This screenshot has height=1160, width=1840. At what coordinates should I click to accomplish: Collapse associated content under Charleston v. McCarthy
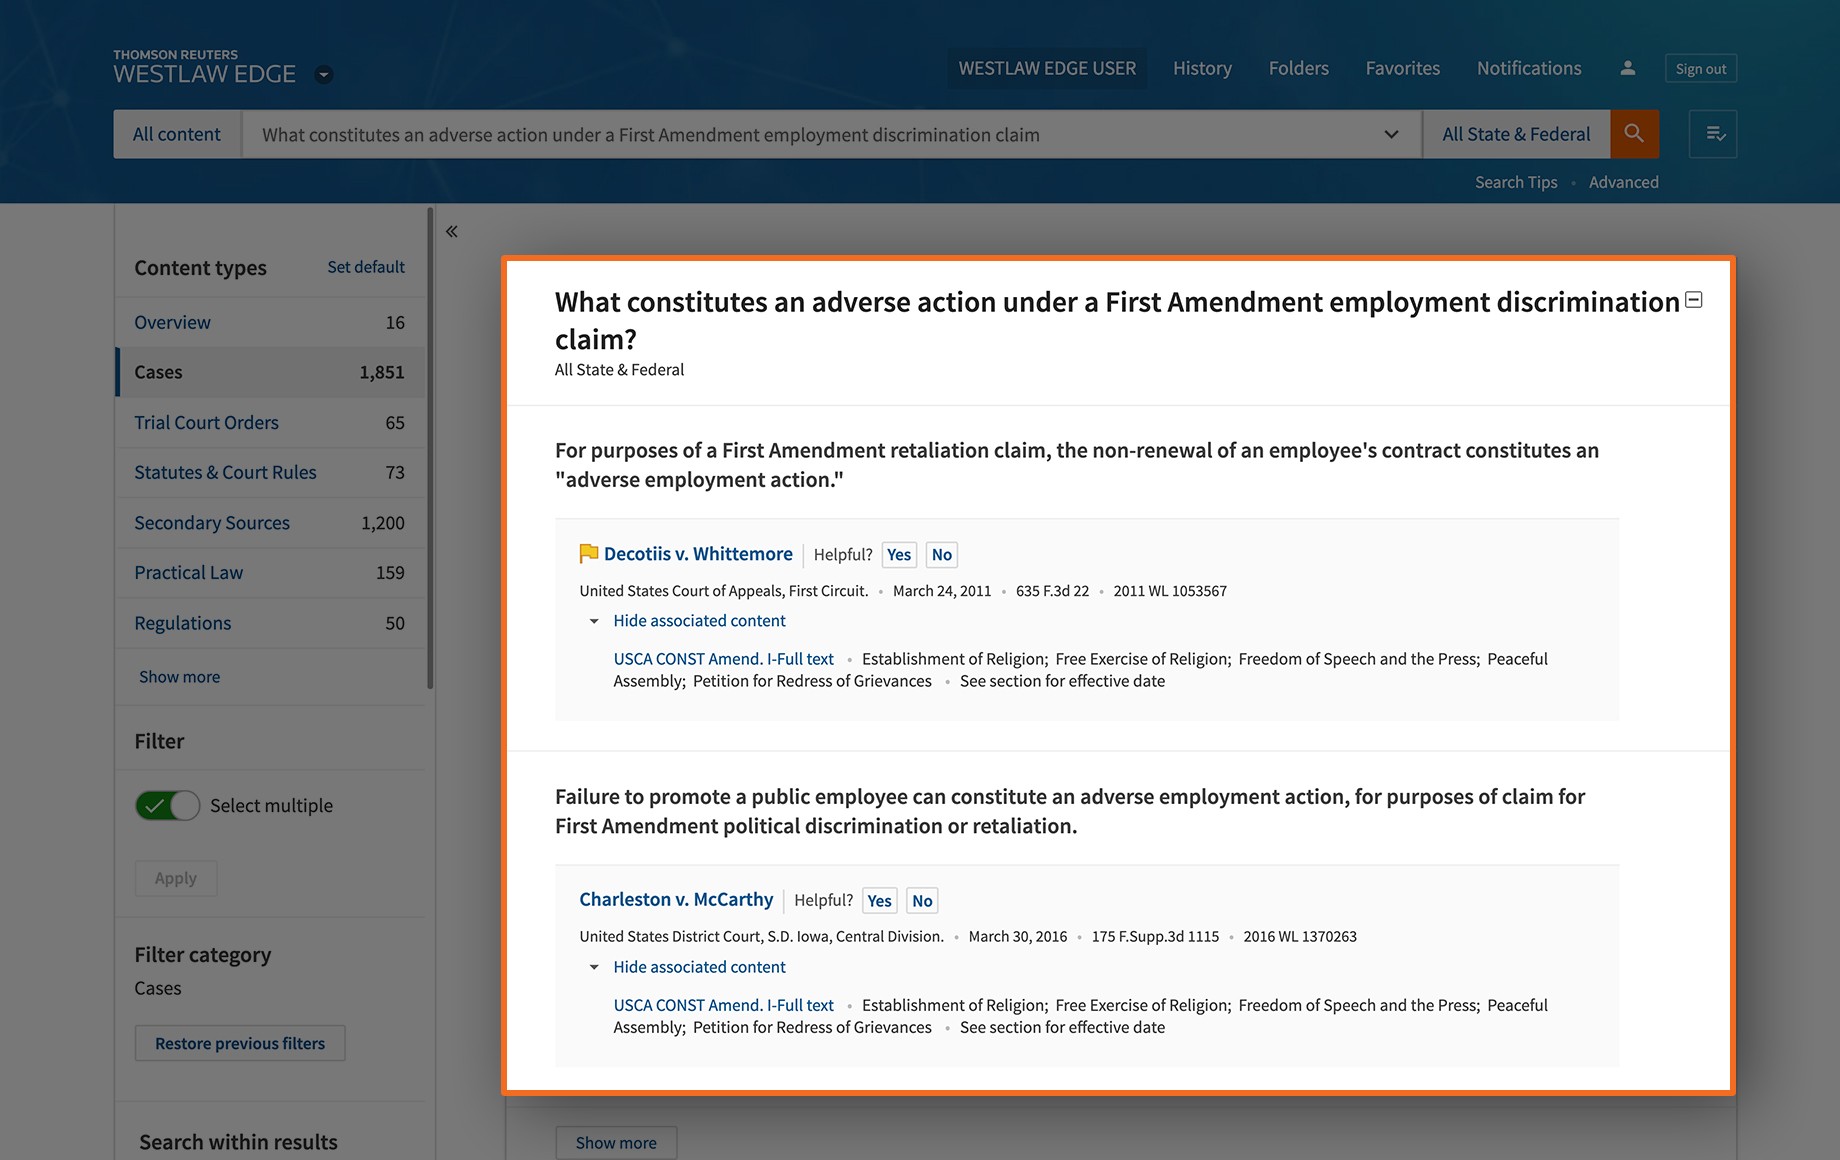pyautogui.click(x=699, y=967)
